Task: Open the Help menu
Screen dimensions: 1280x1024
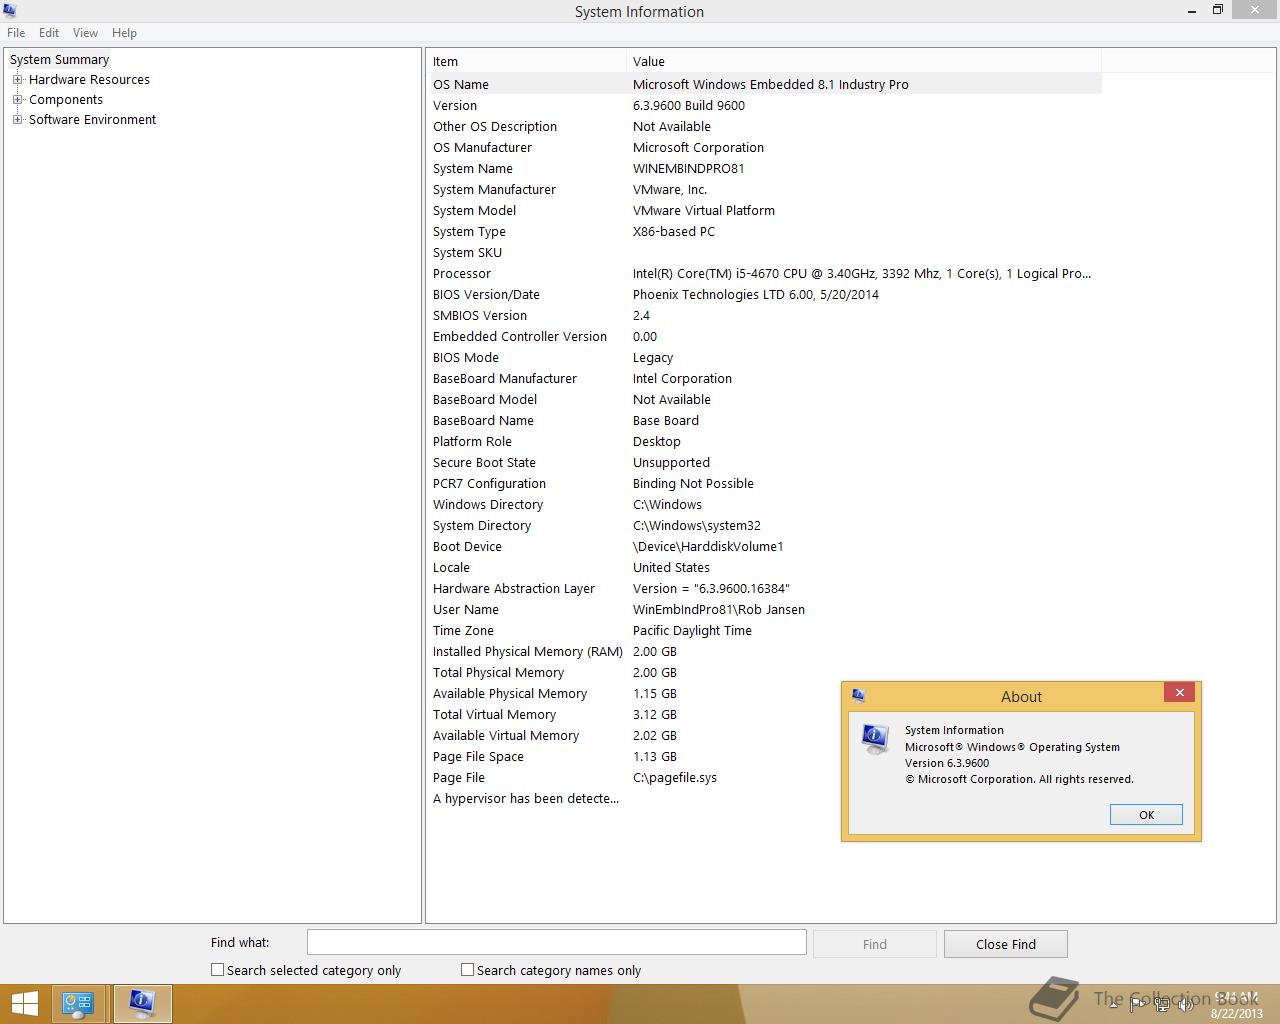Action: (124, 33)
